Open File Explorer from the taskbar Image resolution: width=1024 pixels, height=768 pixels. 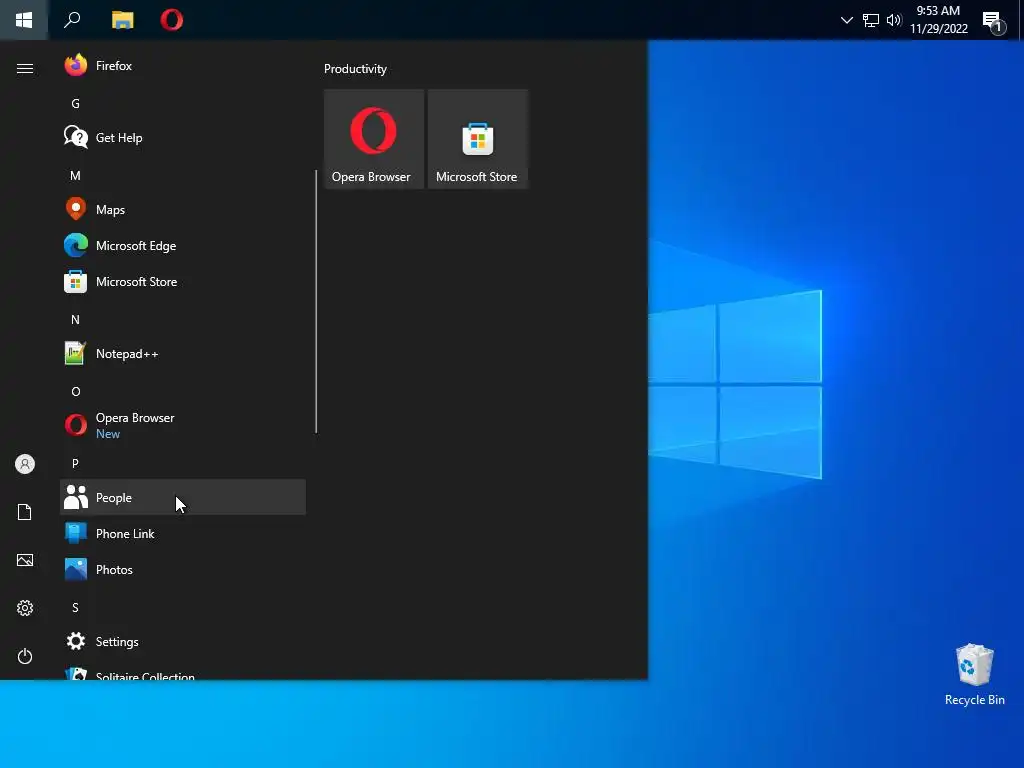tap(122, 20)
